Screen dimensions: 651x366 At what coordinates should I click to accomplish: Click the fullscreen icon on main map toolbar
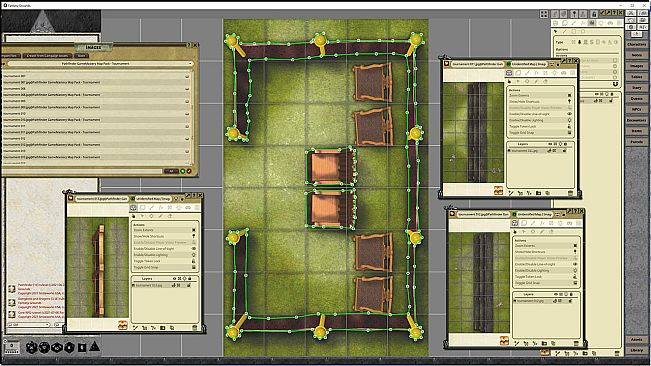[x=543, y=14]
